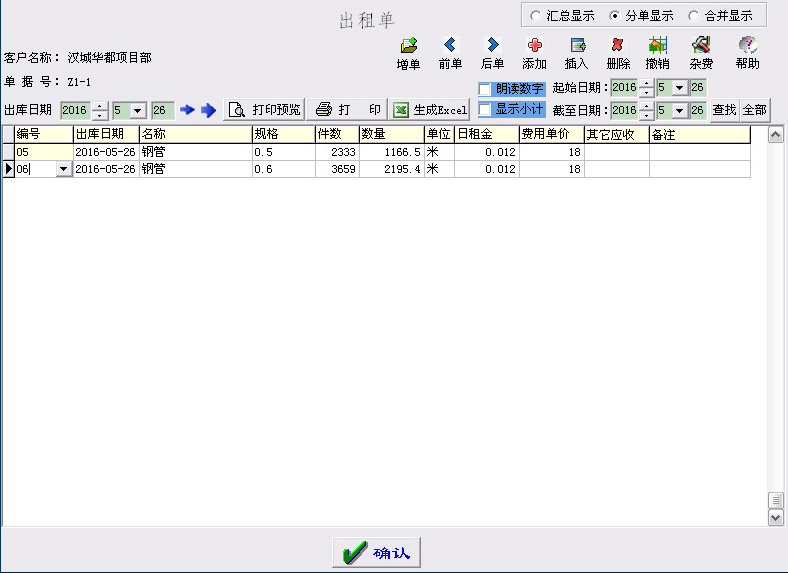This screenshot has height=573, width=788.
Task: Open 杂费 miscellaneous fees
Action: [701, 46]
